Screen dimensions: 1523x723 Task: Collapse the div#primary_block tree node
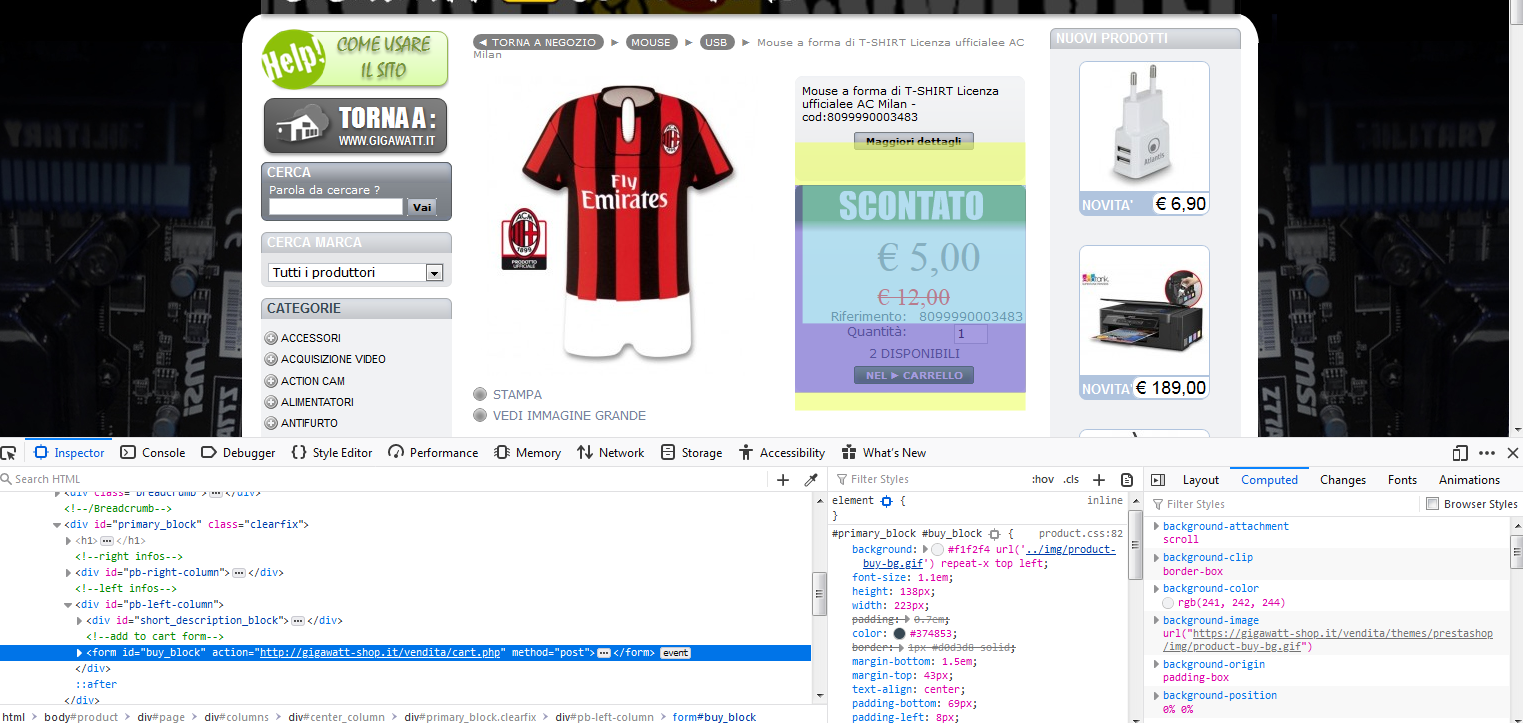click(57, 524)
